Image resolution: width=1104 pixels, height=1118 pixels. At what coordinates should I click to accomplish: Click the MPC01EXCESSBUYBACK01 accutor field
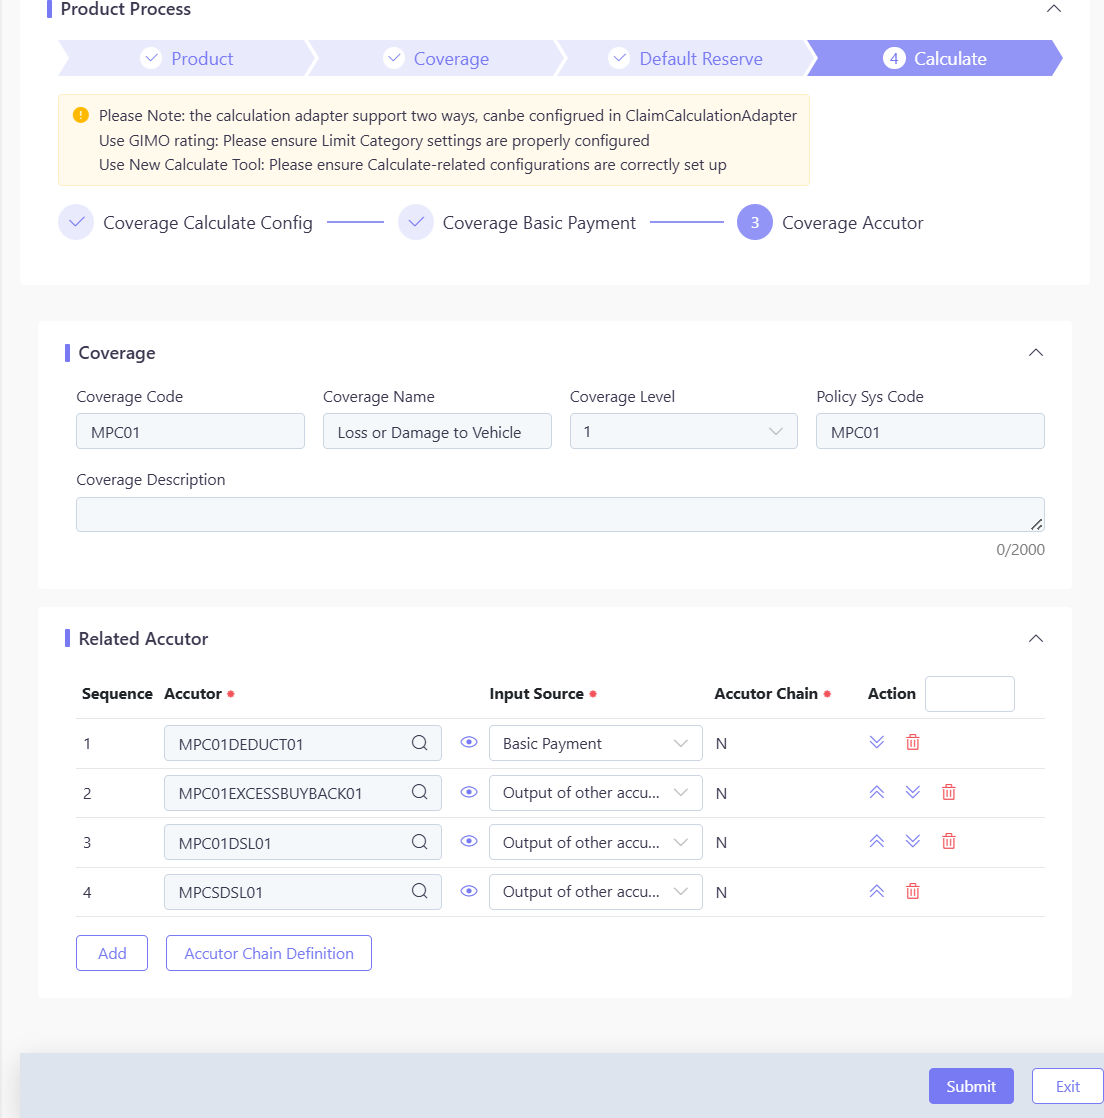(x=303, y=793)
